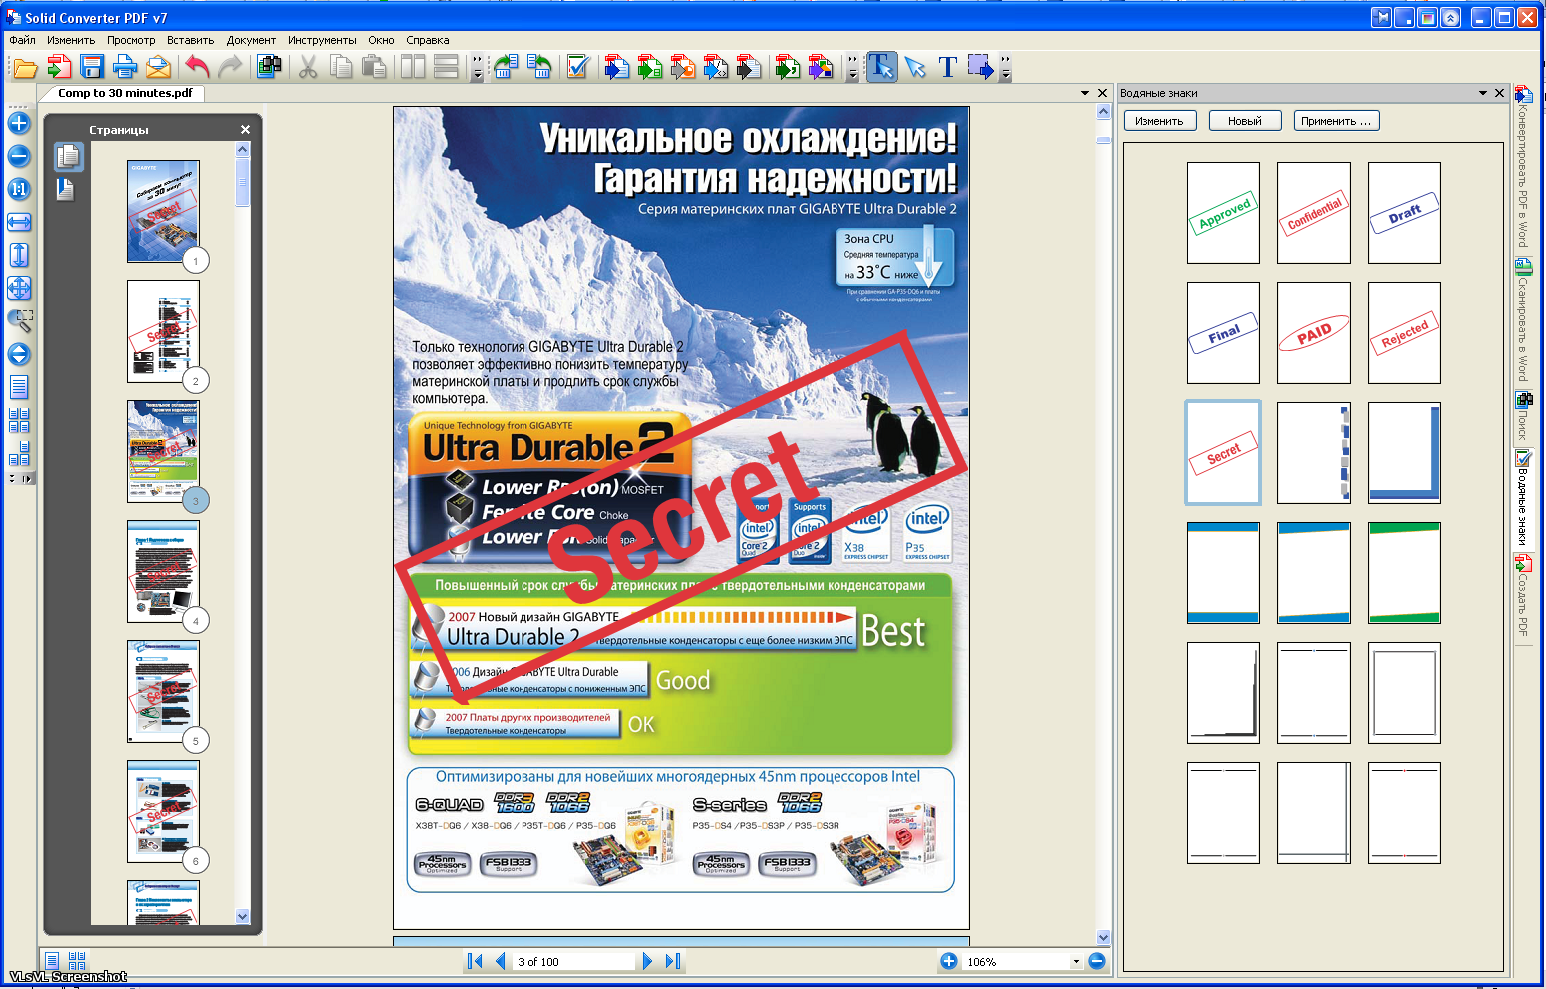
Task: Click the Actual Size 1:1 icon
Action: (19, 189)
